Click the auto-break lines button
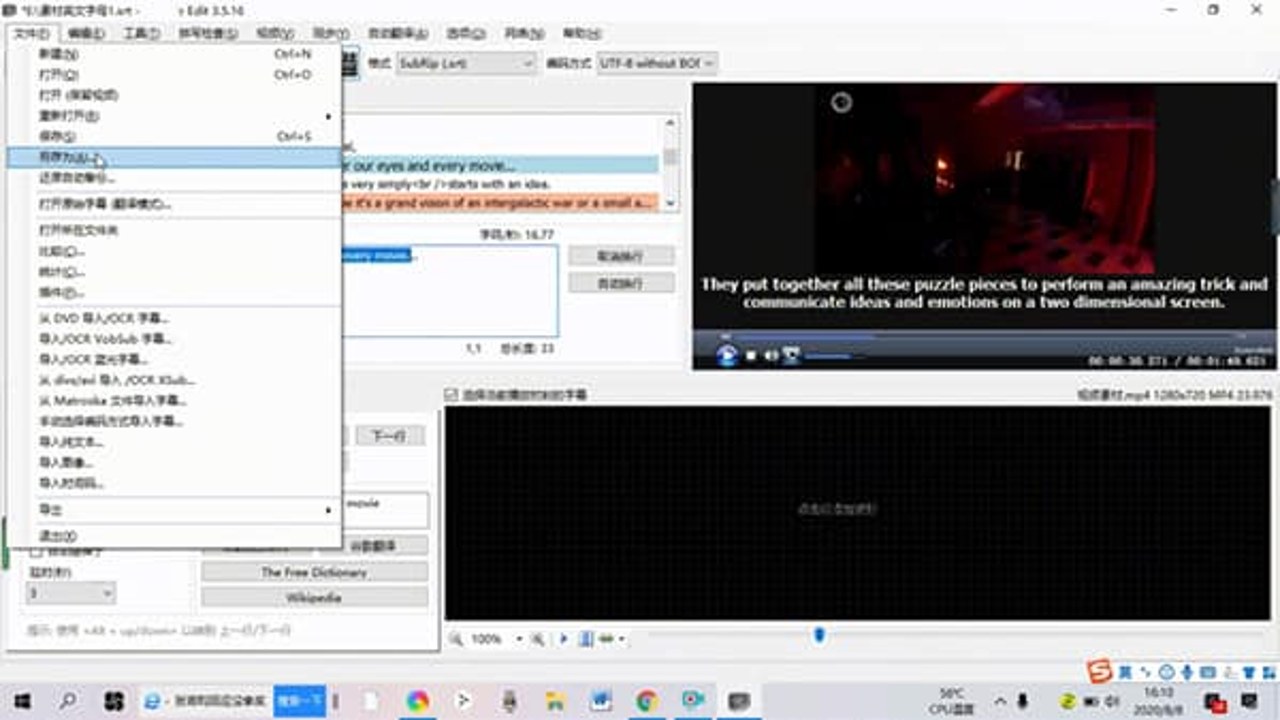 pyautogui.click(x=621, y=283)
